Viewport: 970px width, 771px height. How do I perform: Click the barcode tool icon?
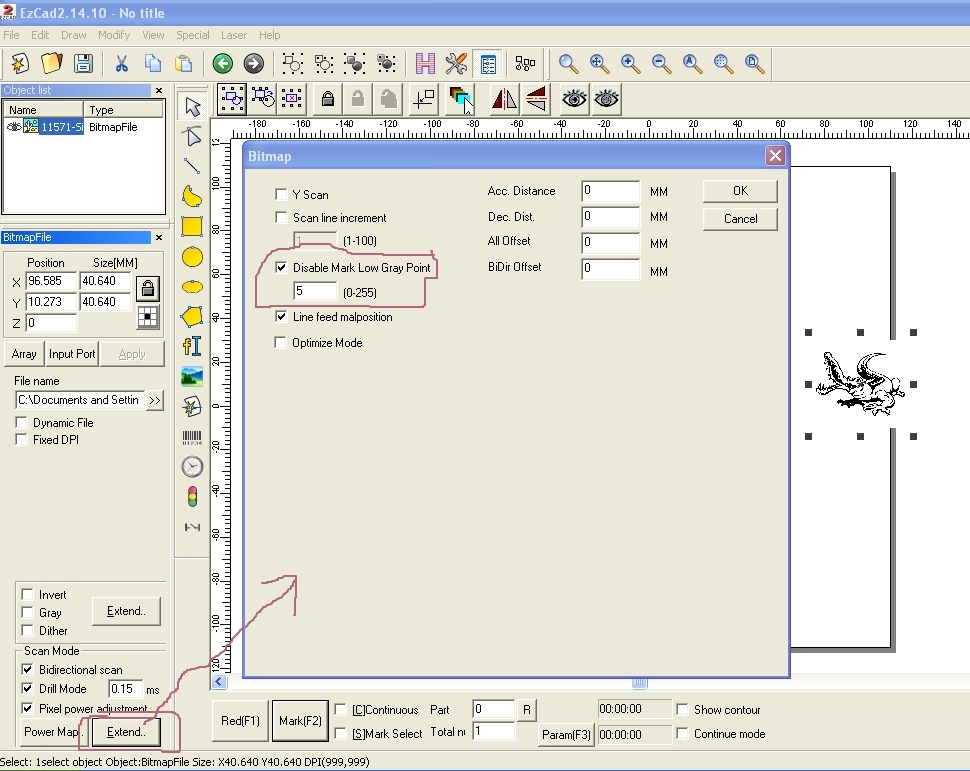tap(192, 437)
